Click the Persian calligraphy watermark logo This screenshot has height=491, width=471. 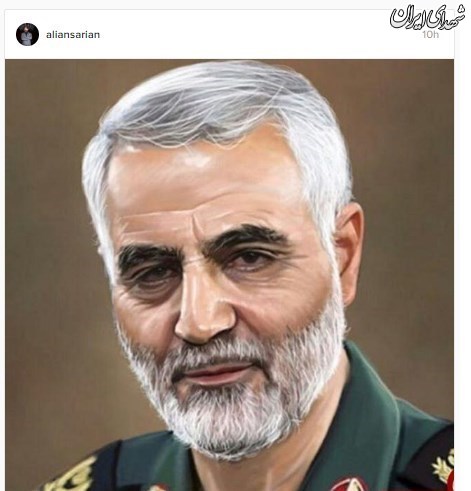pos(428,17)
